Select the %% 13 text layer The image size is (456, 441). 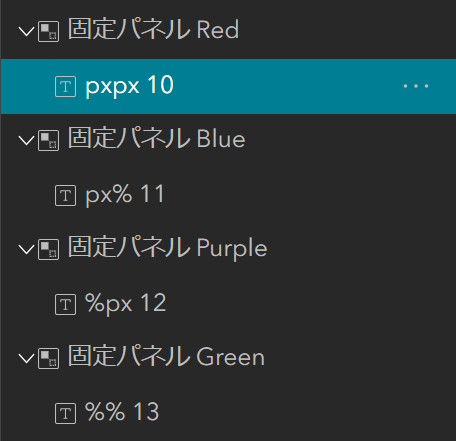(x=228, y=413)
